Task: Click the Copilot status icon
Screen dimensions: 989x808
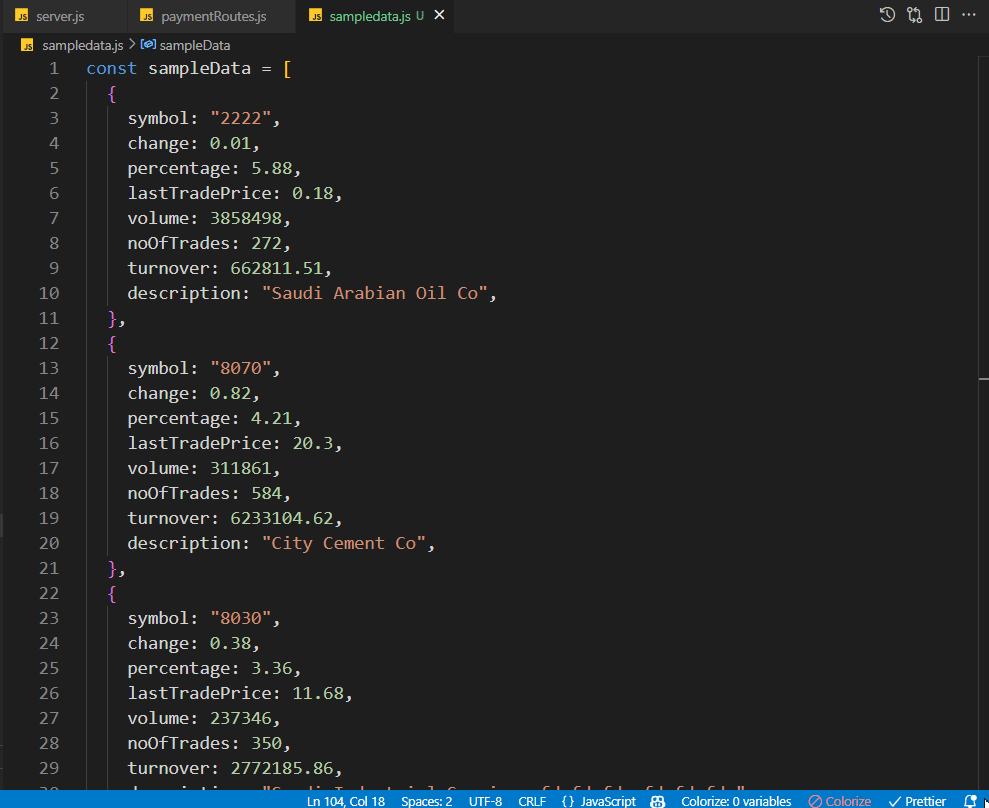Action: [658, 801]
